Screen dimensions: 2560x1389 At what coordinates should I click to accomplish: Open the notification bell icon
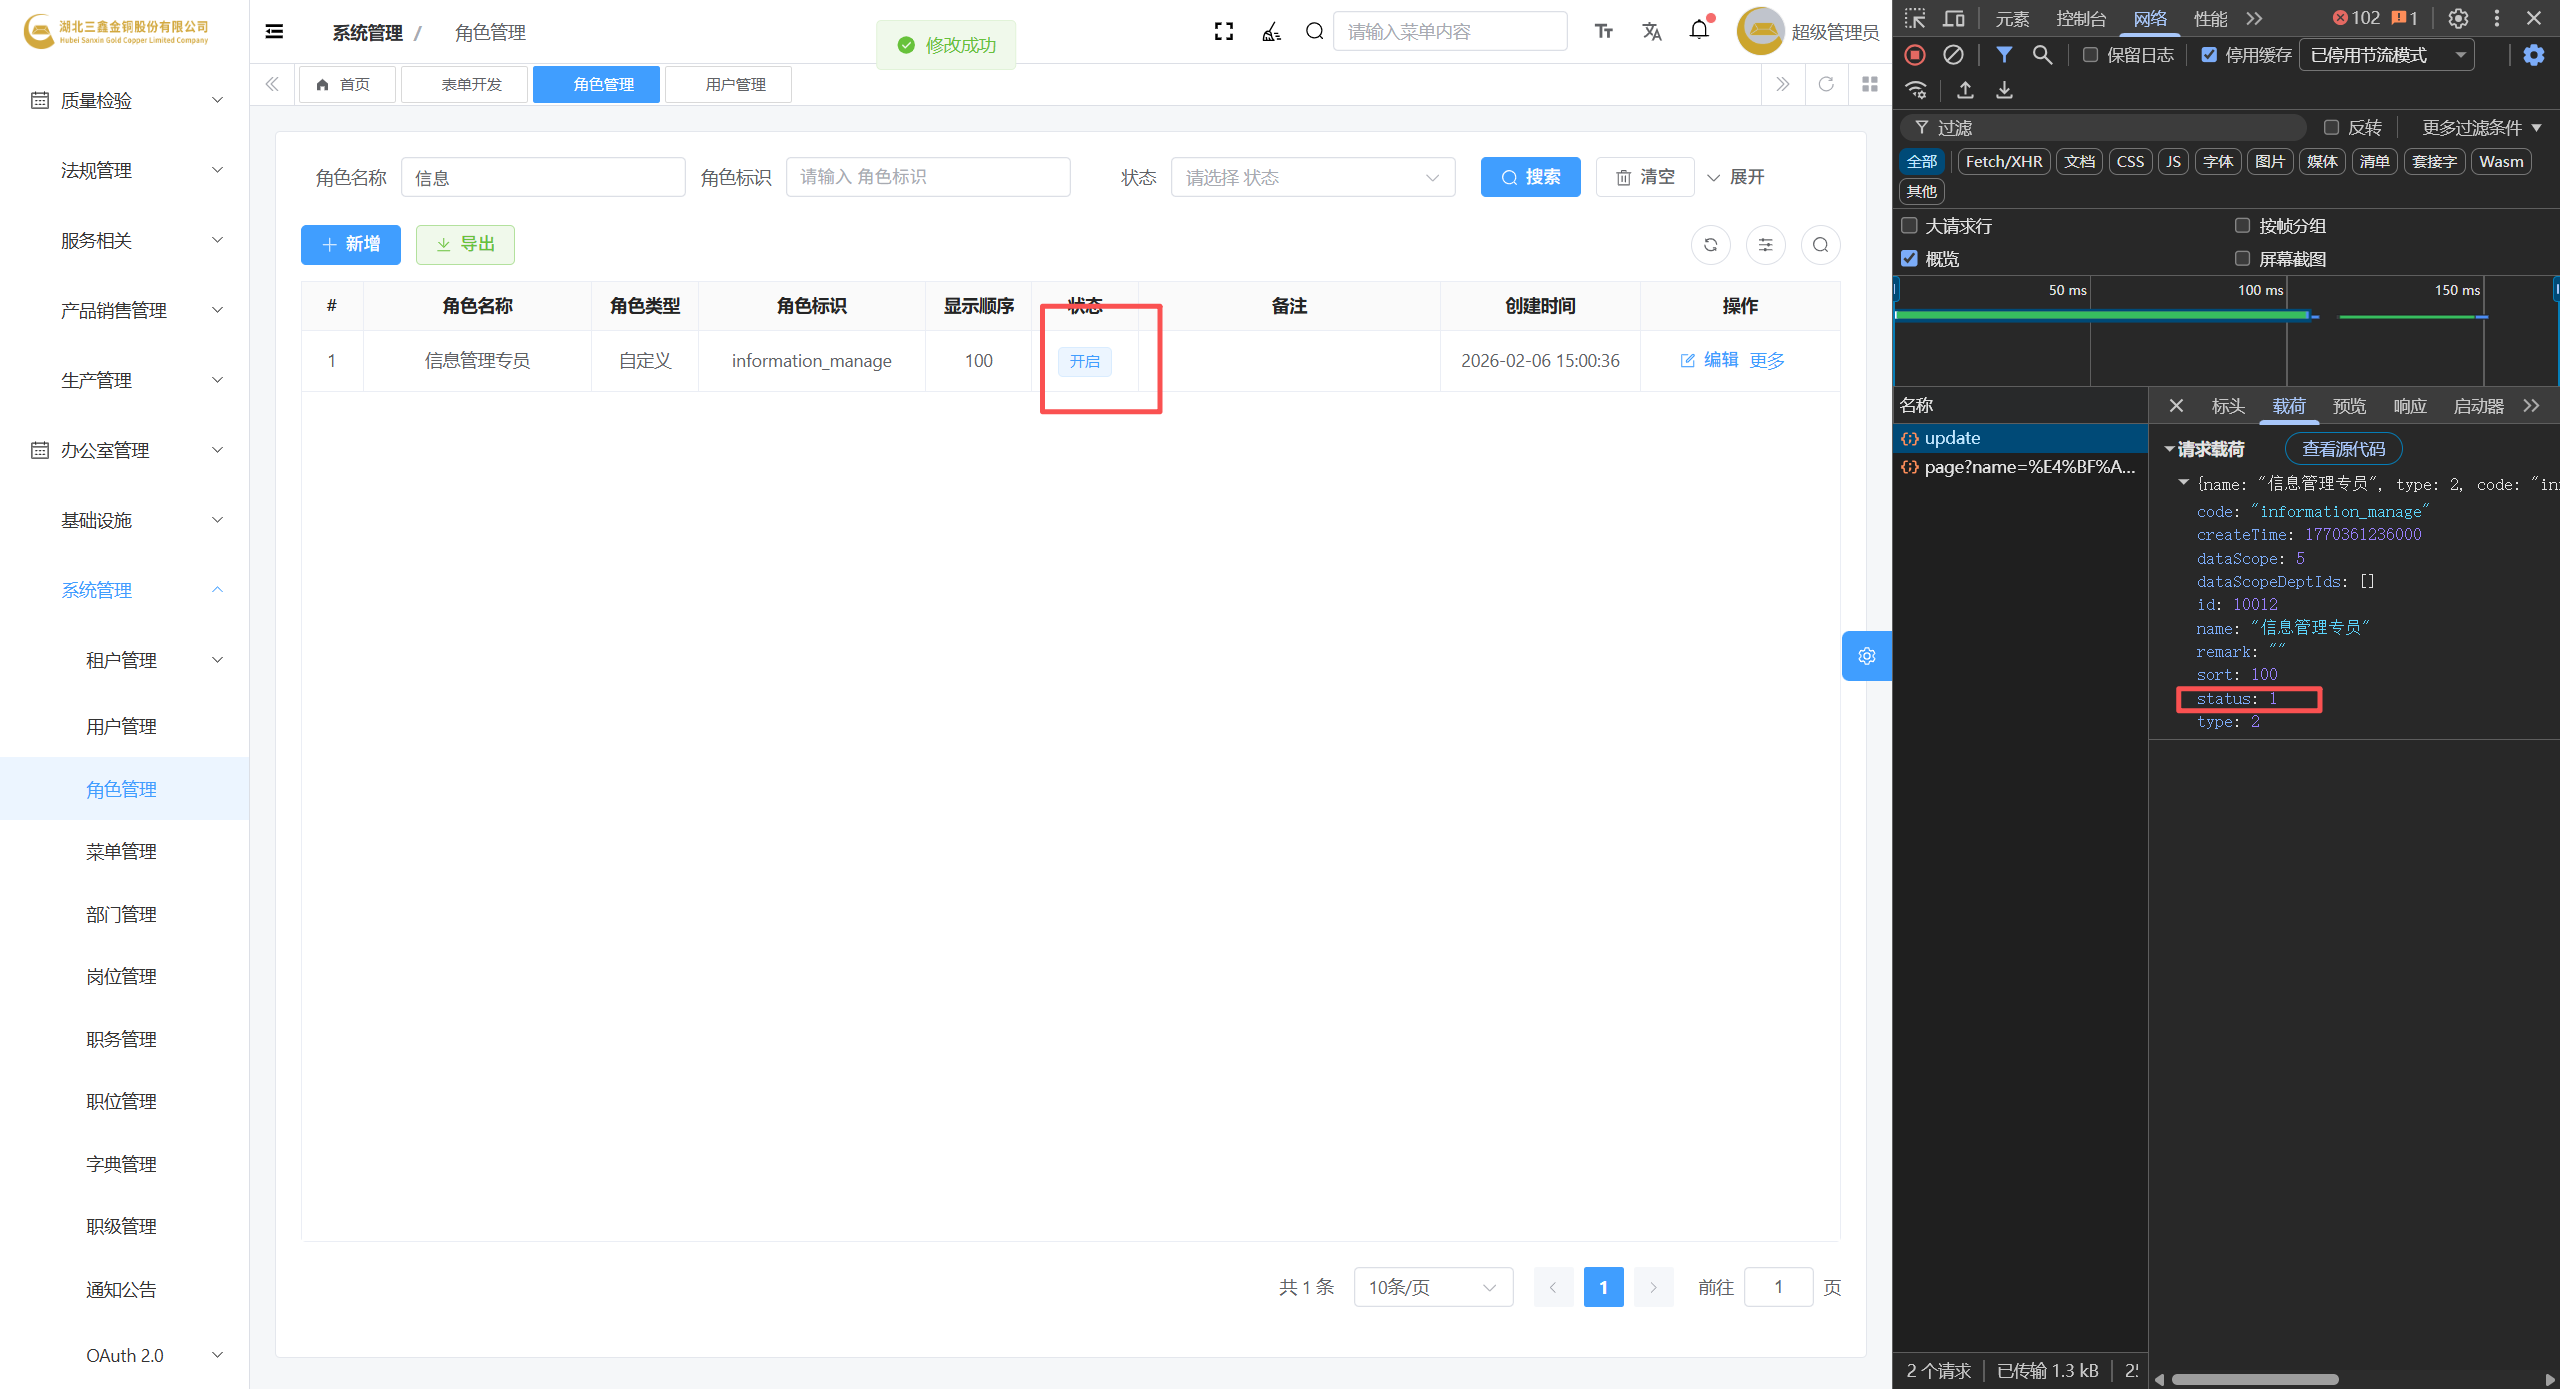(1699, 30)
